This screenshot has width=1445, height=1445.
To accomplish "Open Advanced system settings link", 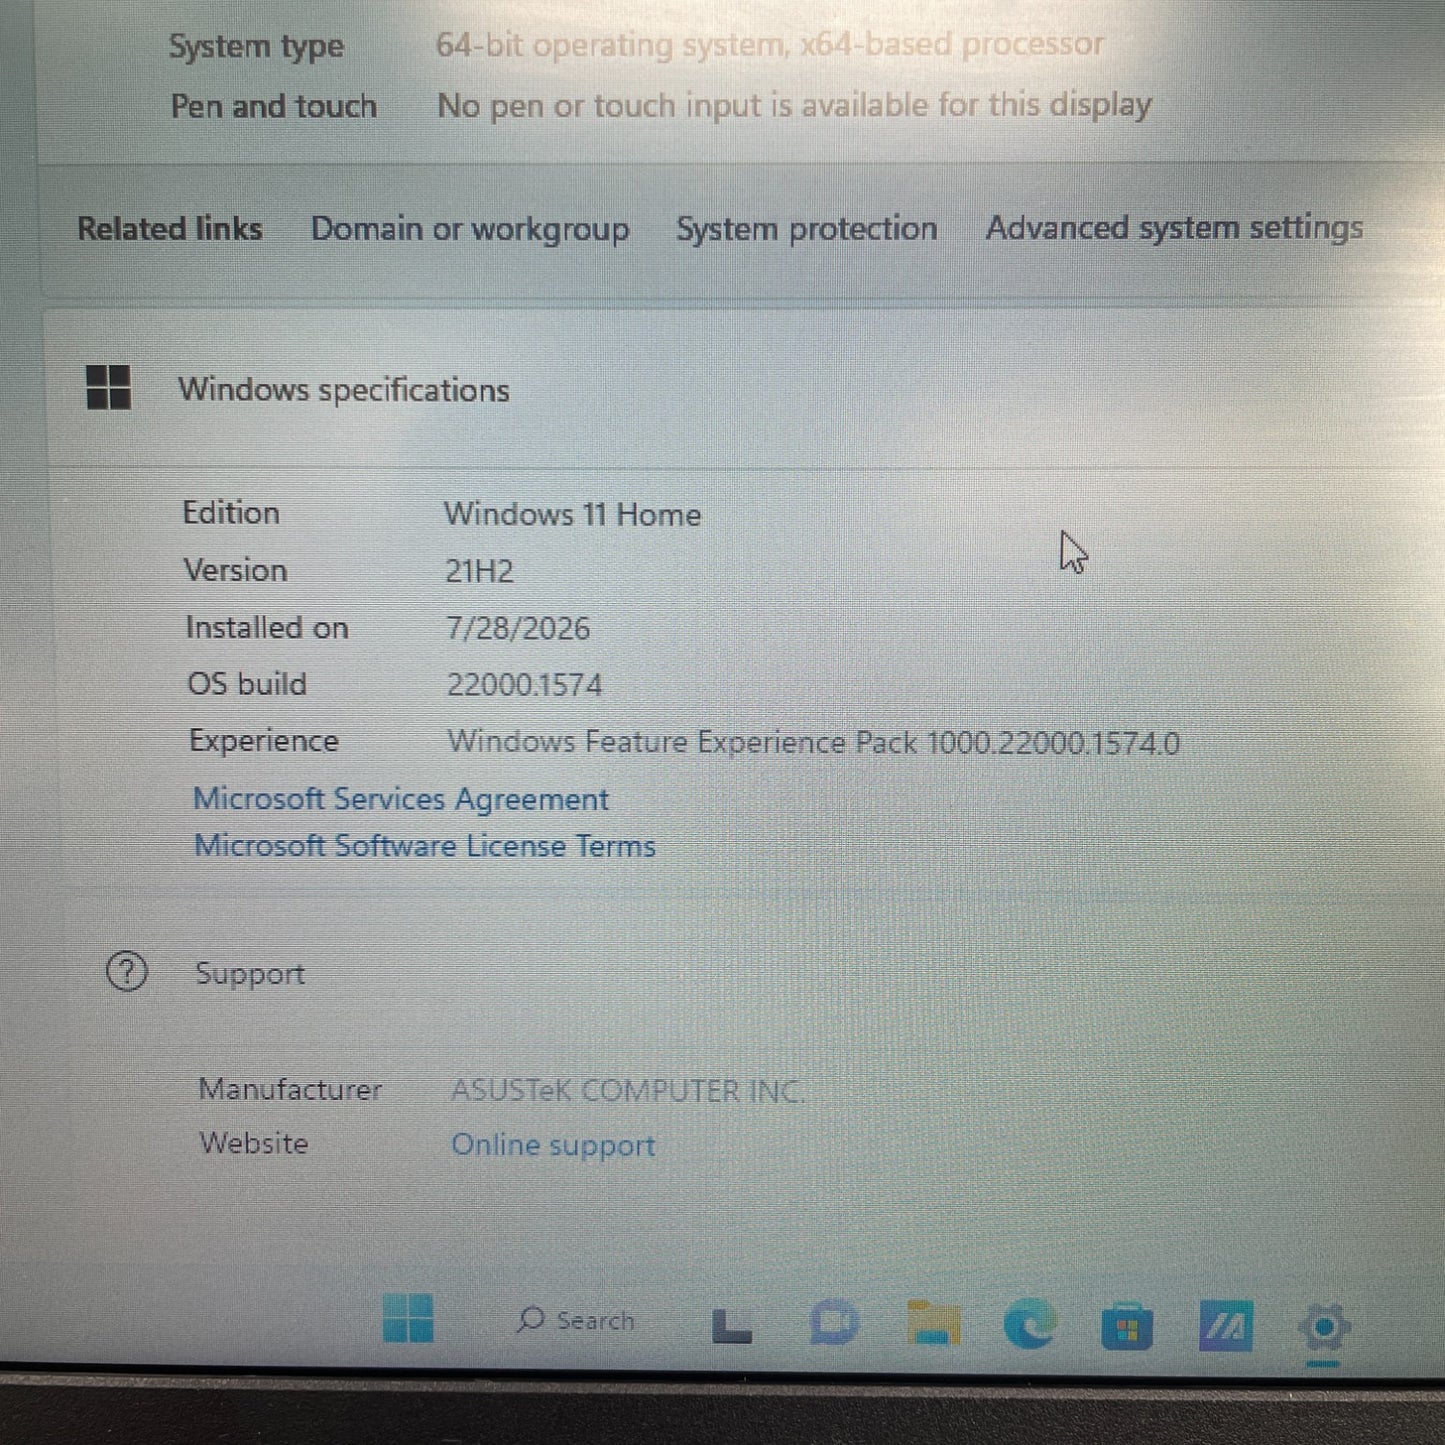I will pos(1174,228).
